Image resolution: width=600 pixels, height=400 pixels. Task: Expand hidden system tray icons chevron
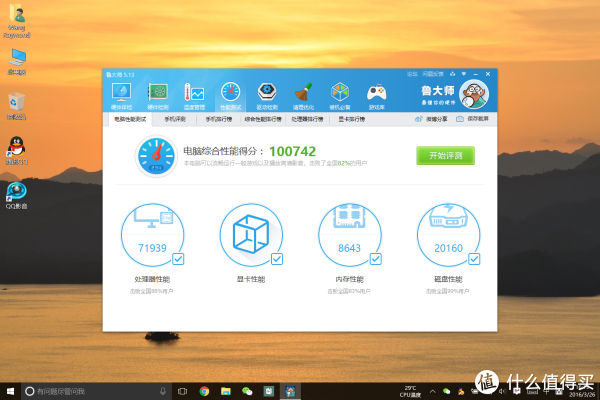point(433,391)
